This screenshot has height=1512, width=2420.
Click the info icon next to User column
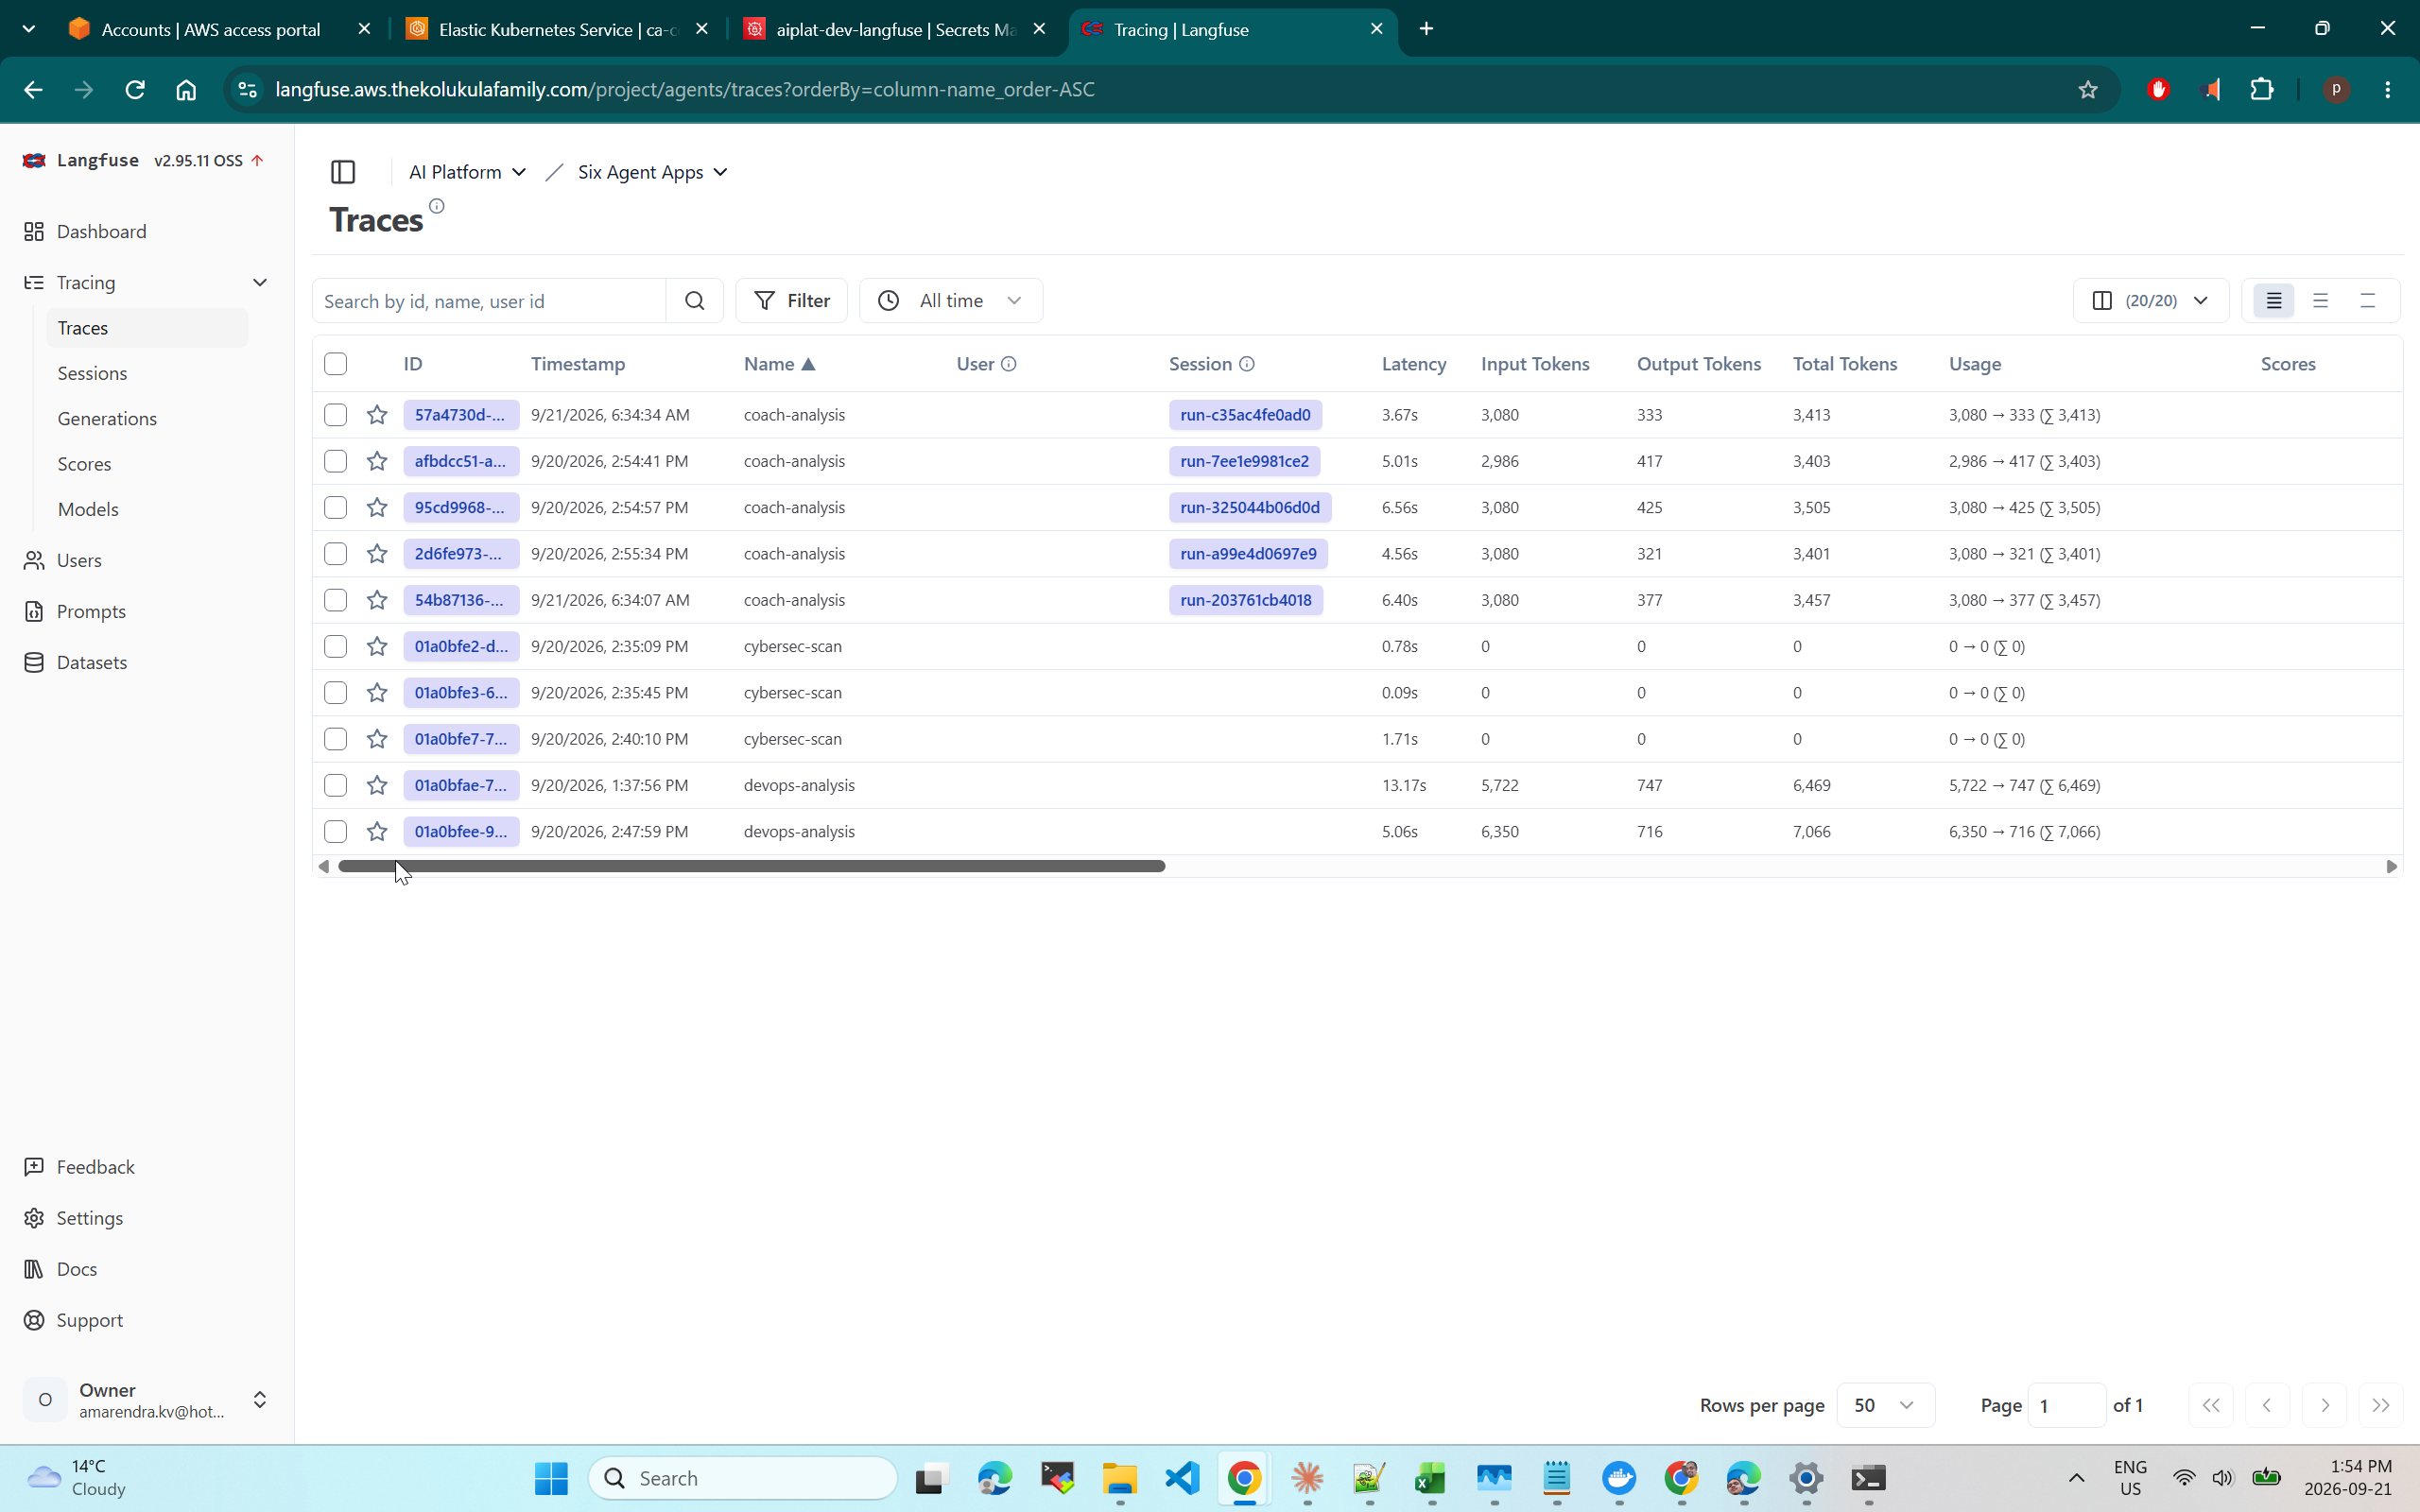click(x=1009, y=364)
